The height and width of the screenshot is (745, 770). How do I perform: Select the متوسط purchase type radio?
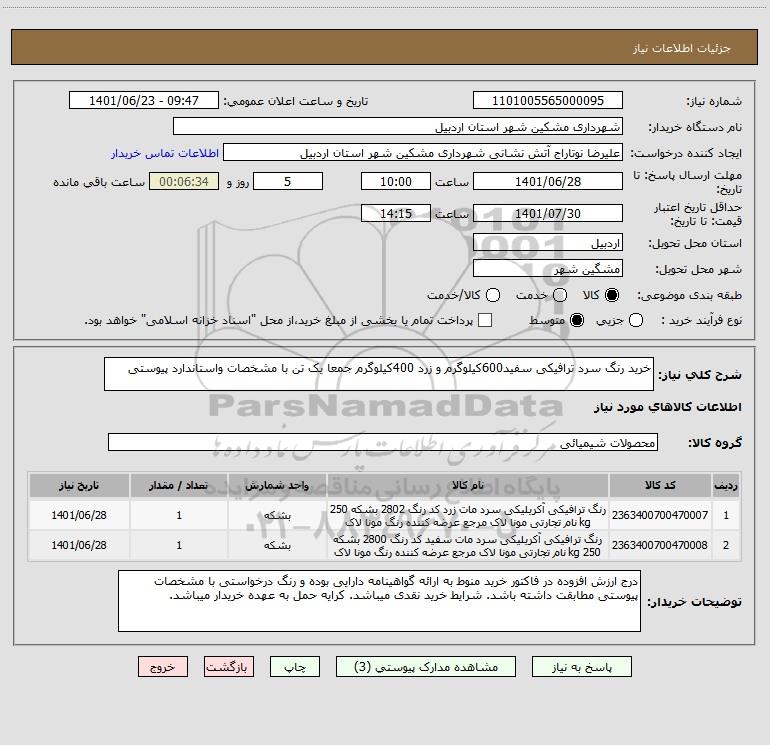coord(577,321)
